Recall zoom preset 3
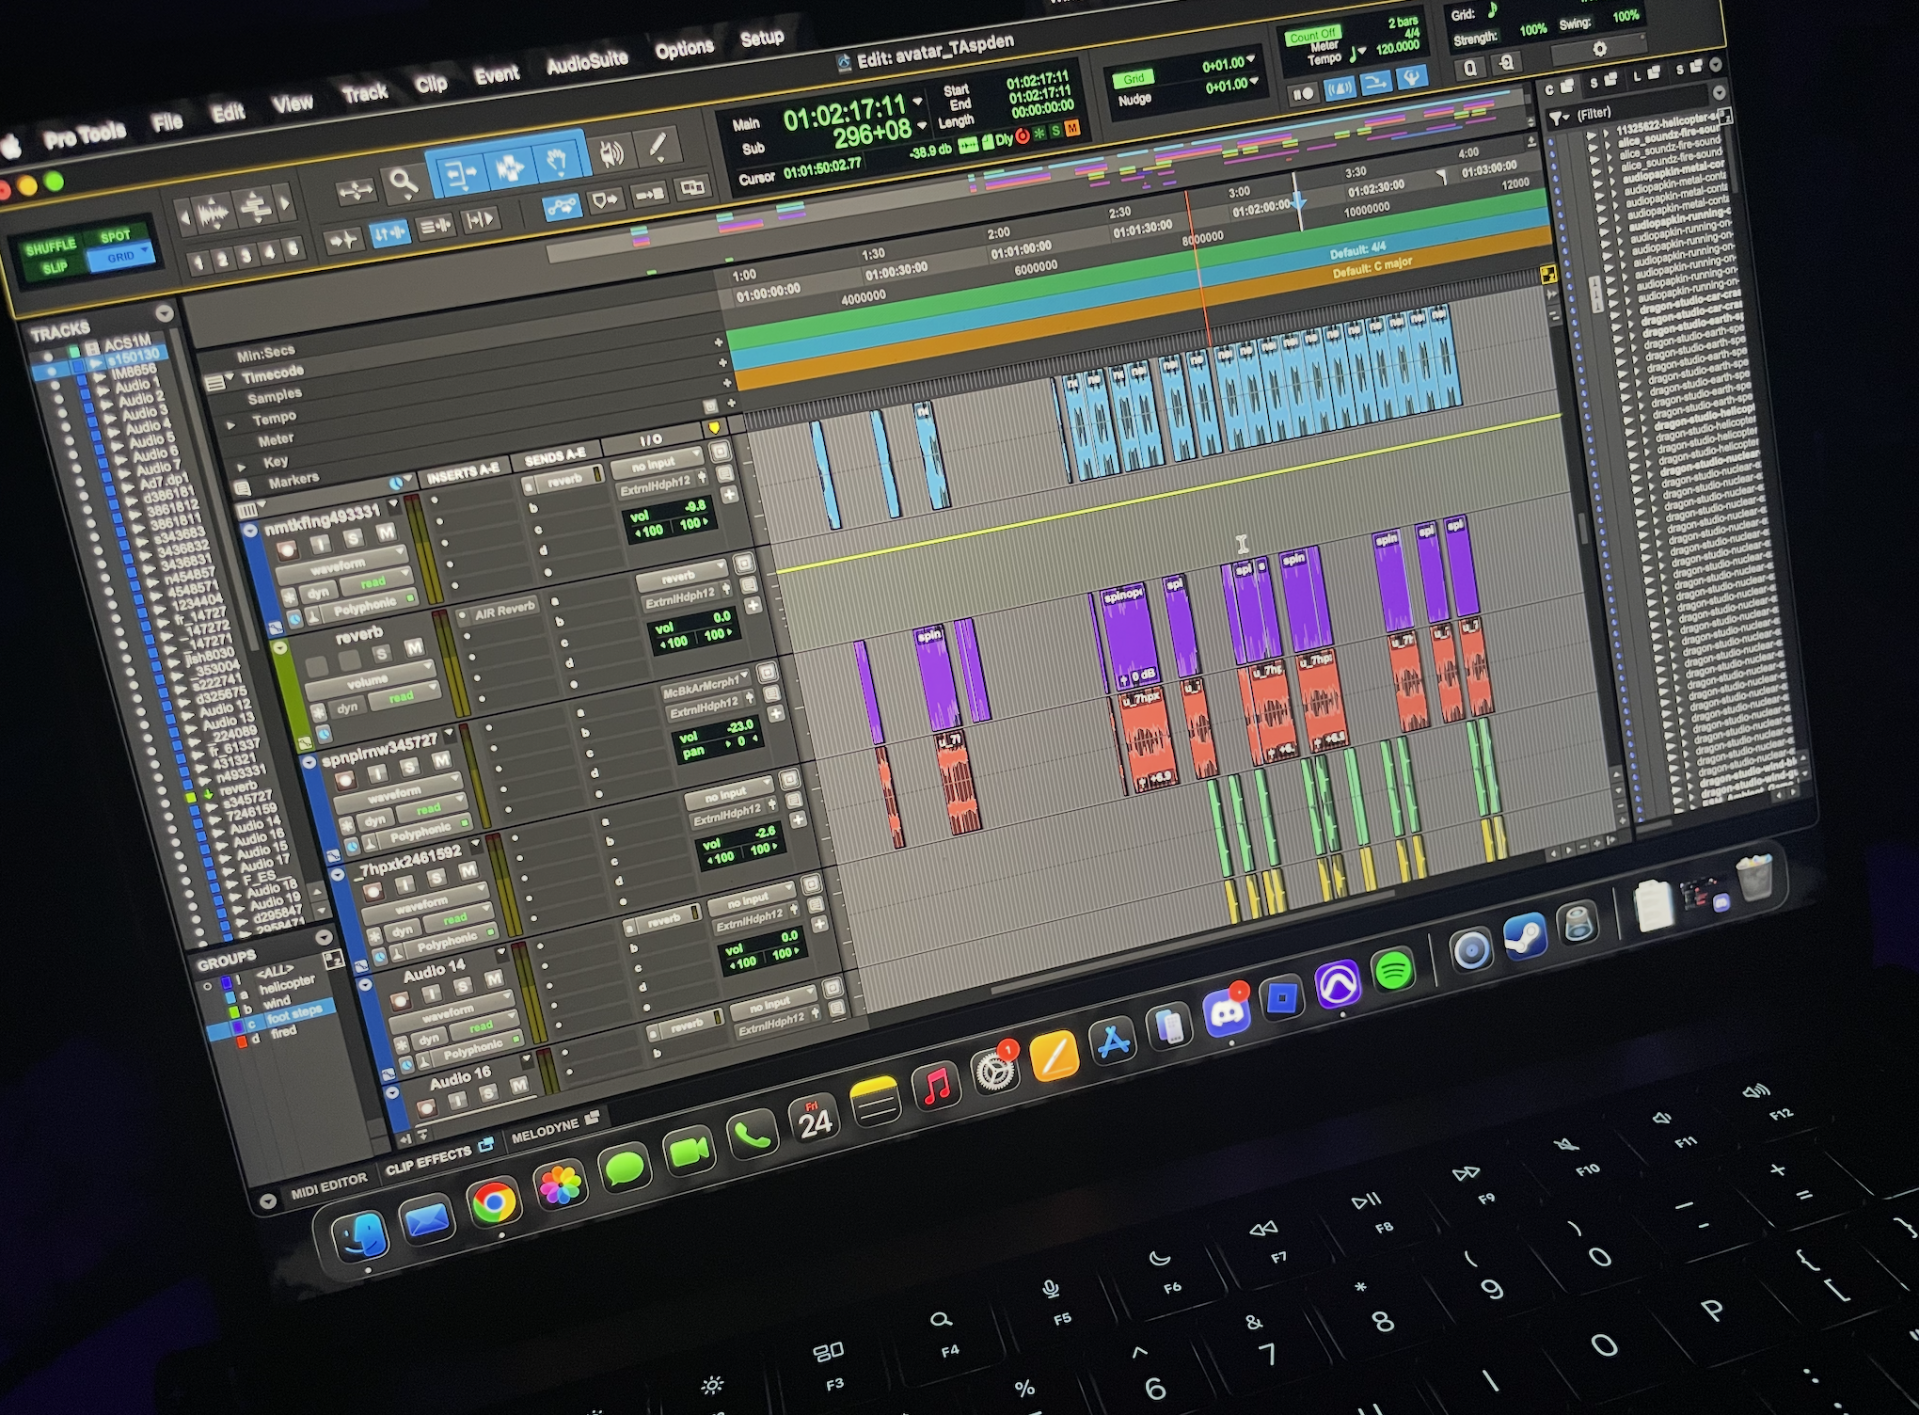Viewport: 1919px width, 1415px height. tap(247, 257)
